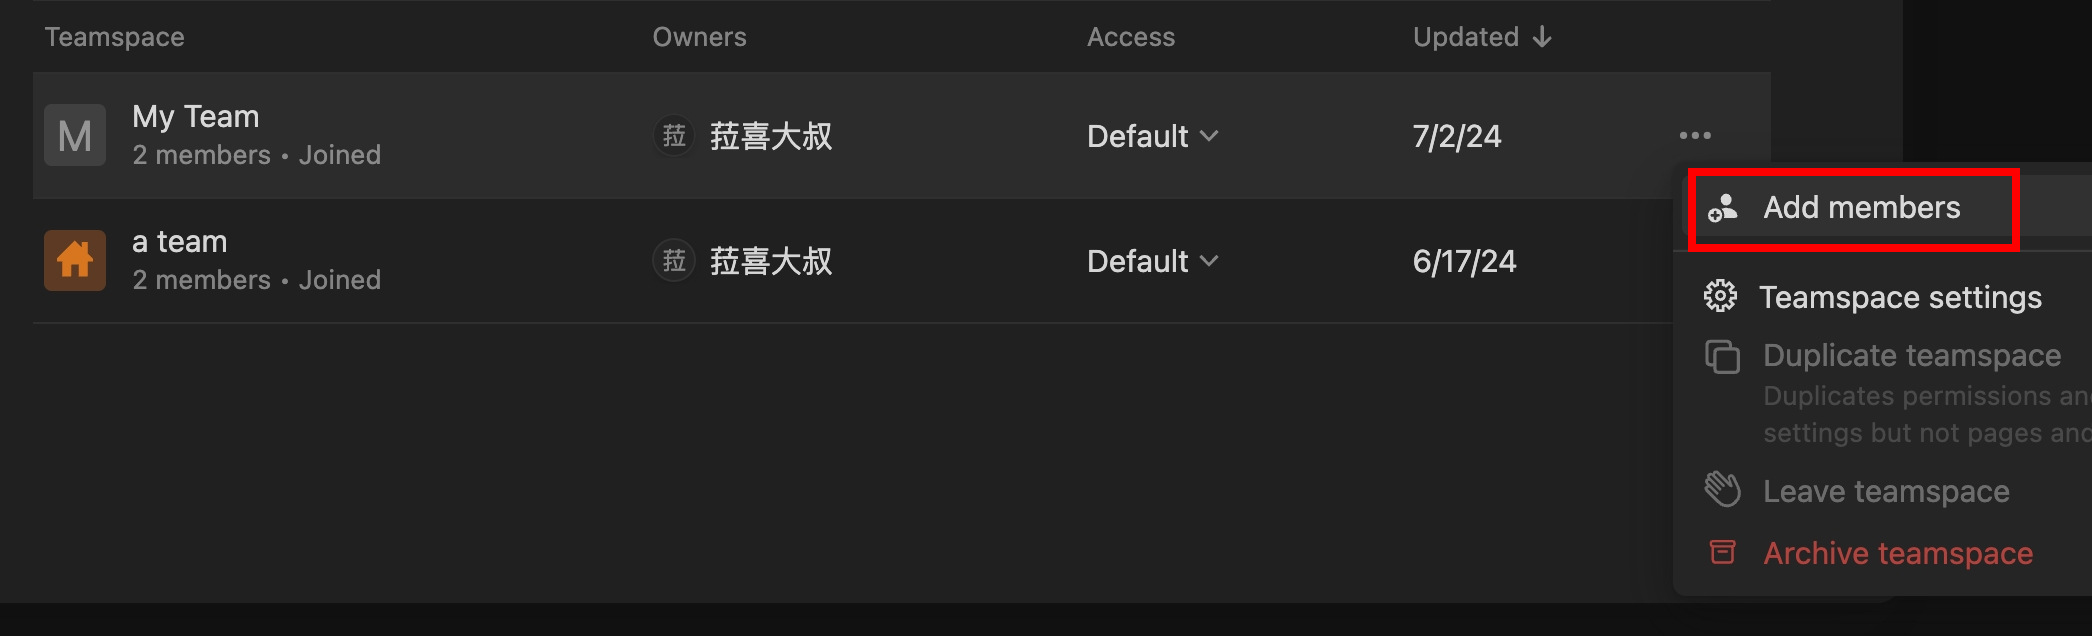Click the My Team "M" avatar icon

[75, 135]
